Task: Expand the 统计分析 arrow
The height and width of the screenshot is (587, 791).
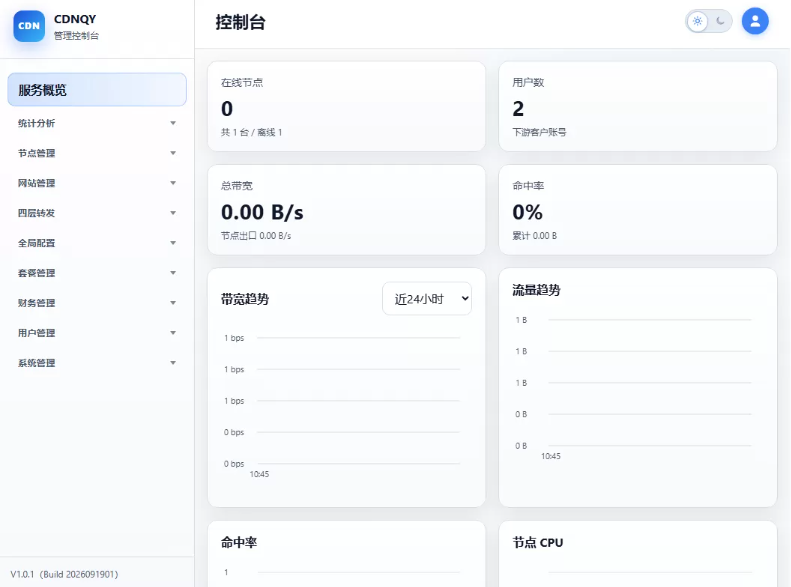Action: pyautogui.click(x=173, y=123)
